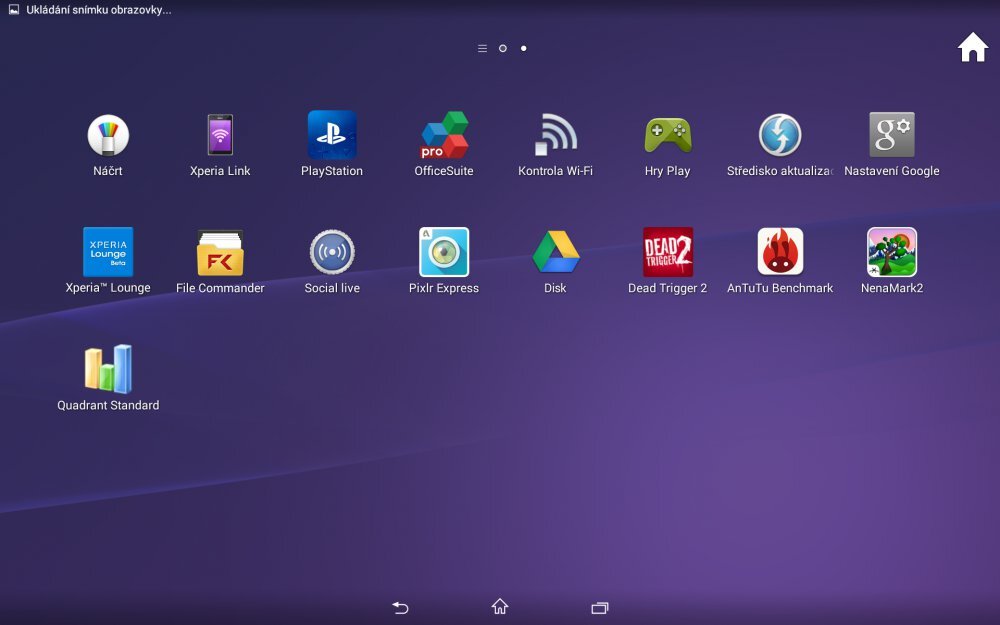
Task: Tap the Home navigation button
Action: click(x=499, y=607)
